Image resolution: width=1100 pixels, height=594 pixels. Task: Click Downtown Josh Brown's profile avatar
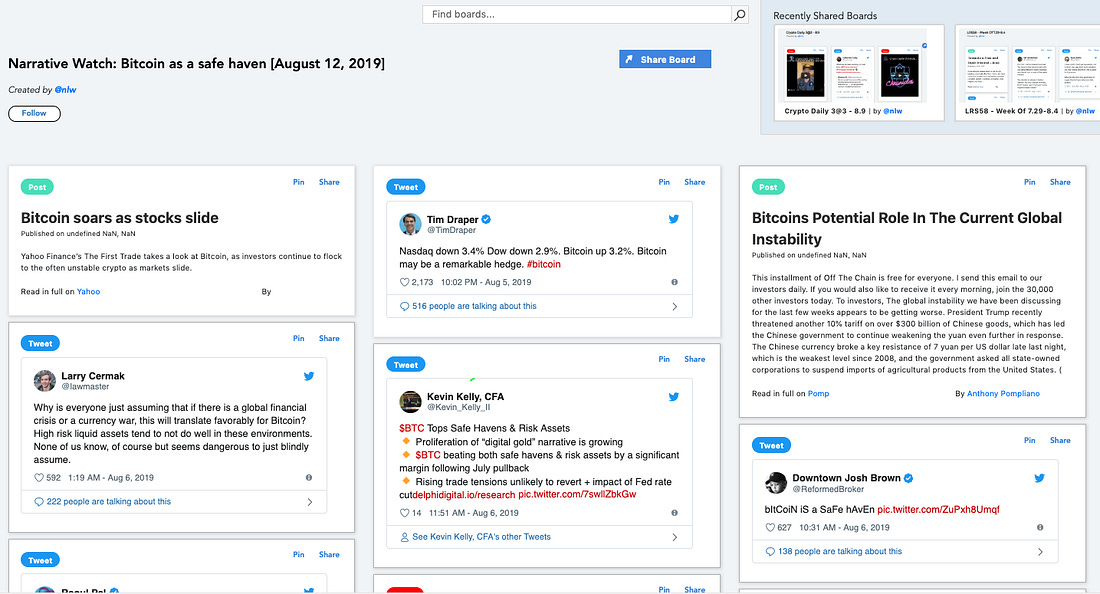coord(776,483)
